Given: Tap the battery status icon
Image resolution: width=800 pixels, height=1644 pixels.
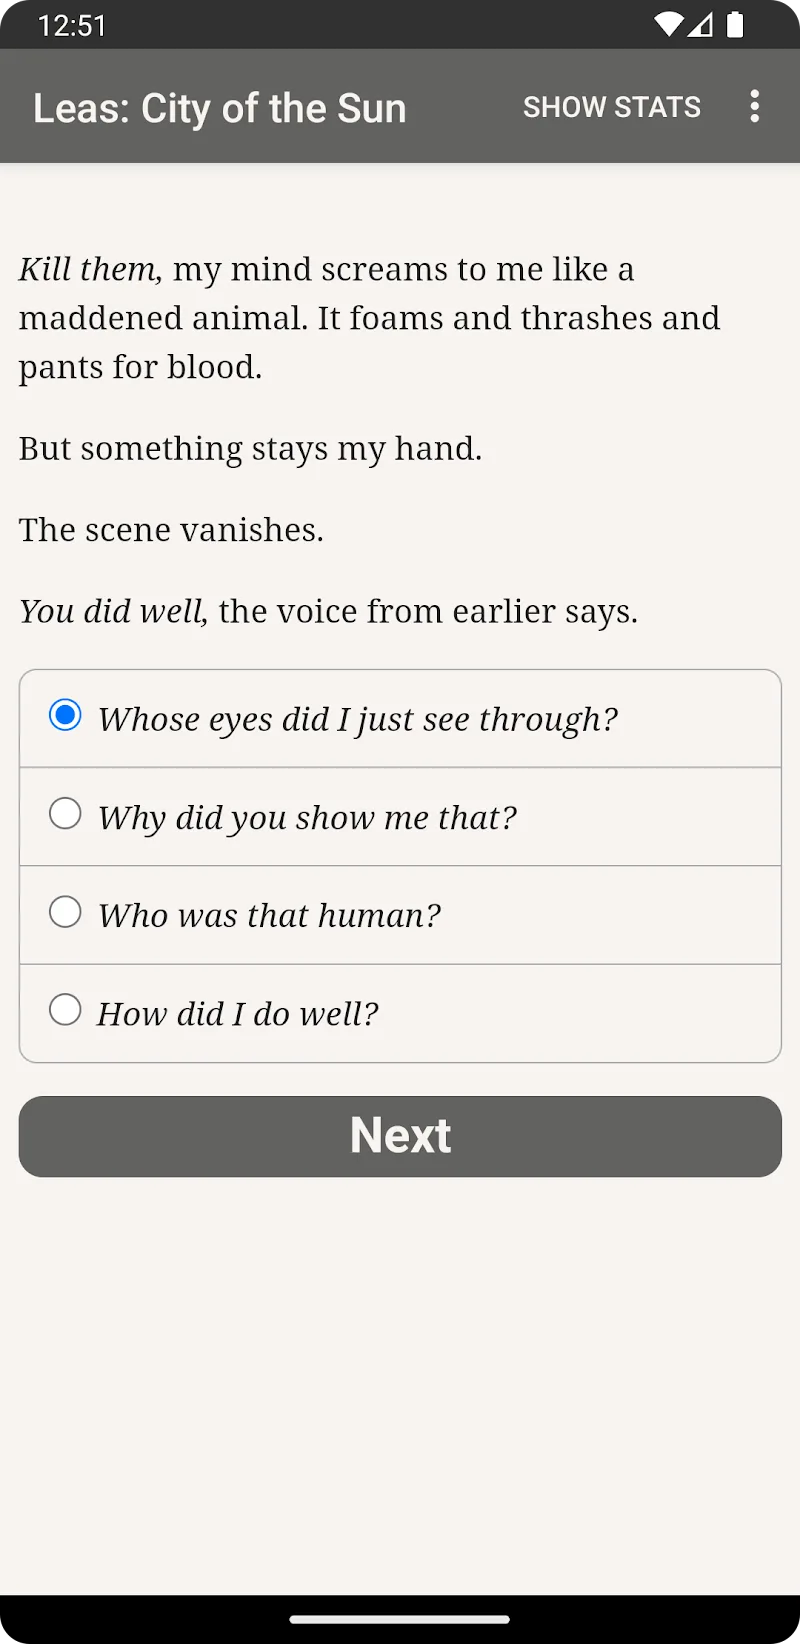Looking at the screenshot, I should click(x=735, y=25).
